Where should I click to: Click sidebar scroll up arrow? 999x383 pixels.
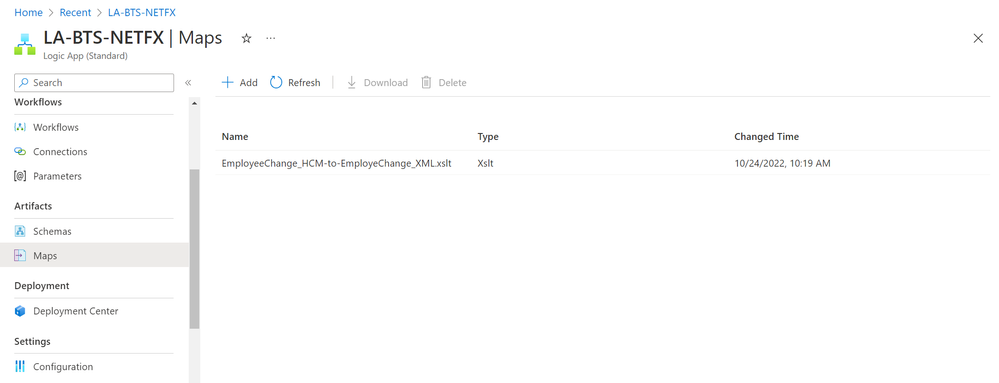click(194, 103)
